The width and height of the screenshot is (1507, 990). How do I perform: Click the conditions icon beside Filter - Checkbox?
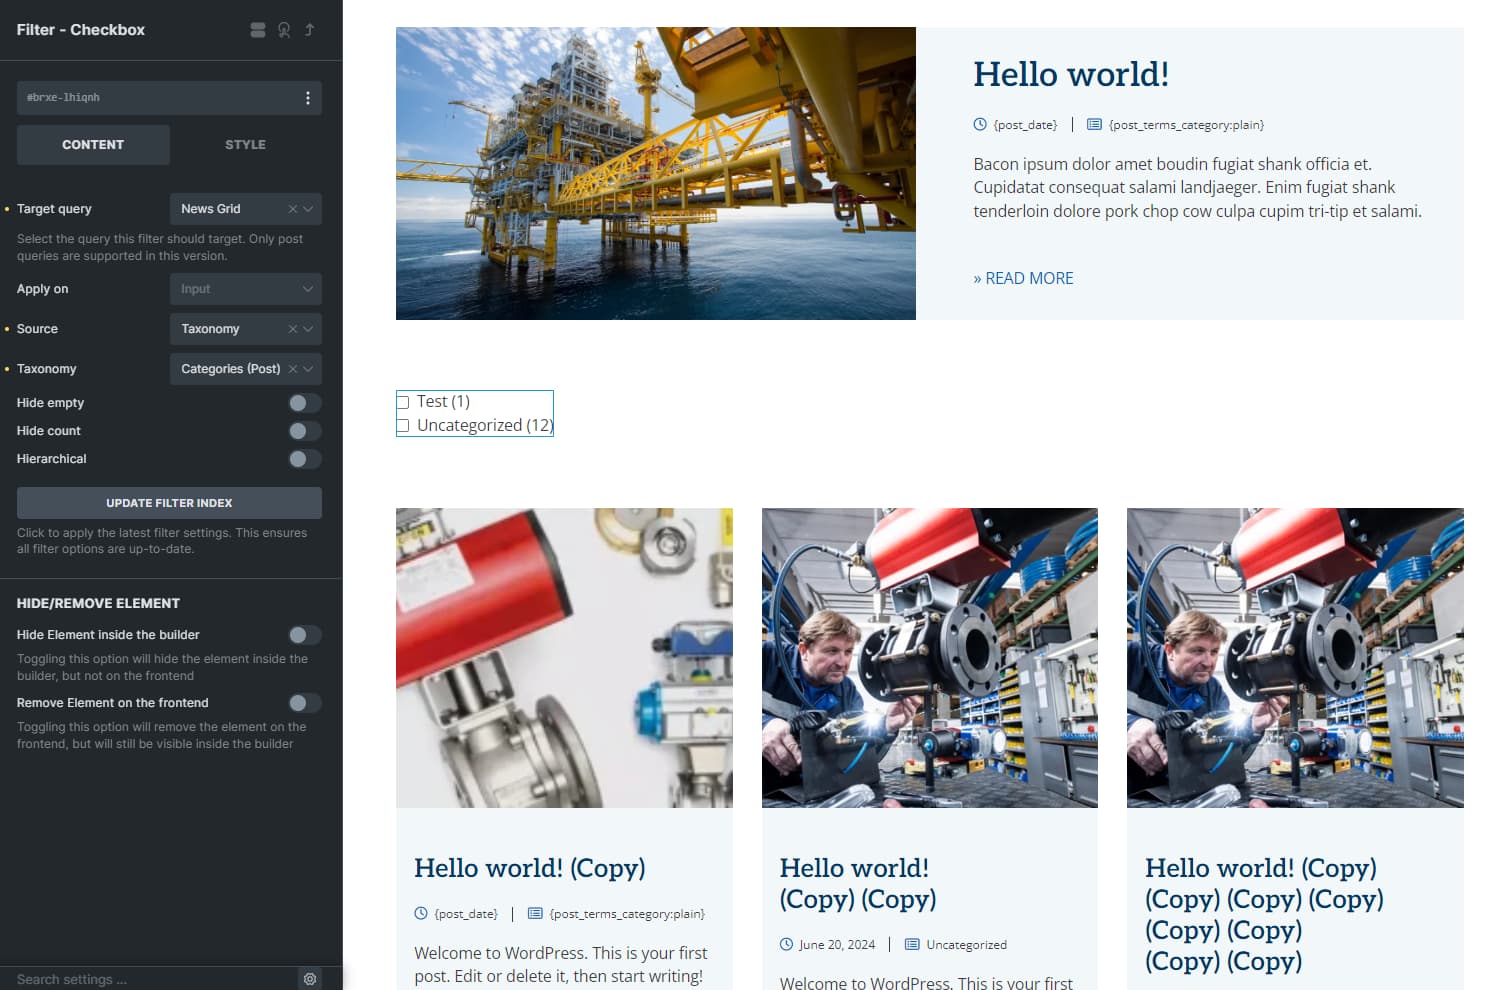click(258, 30)
